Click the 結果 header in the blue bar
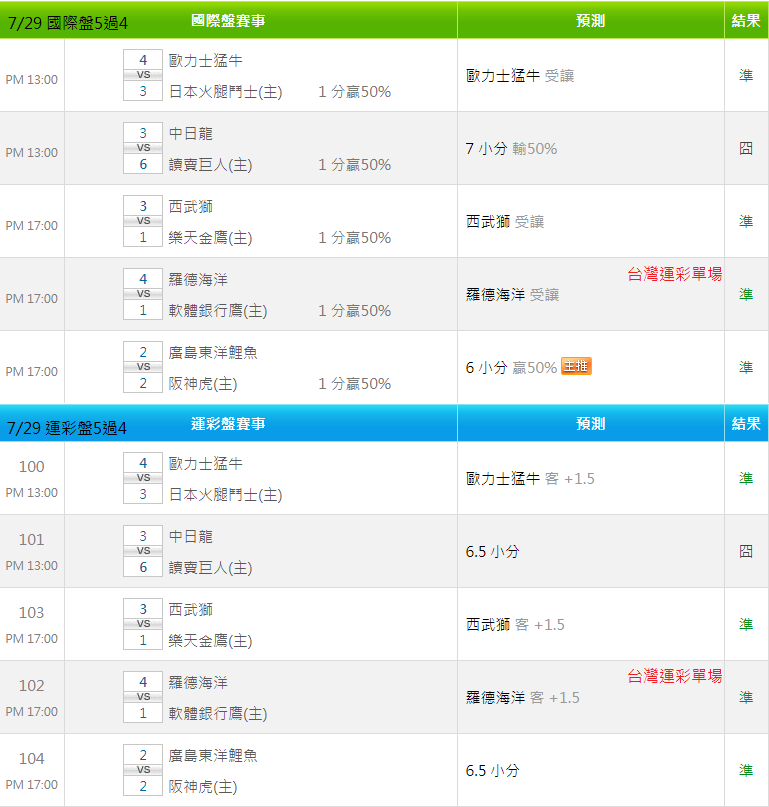The height and width of the screenshot is (807, 769). [x=746, y=424]
